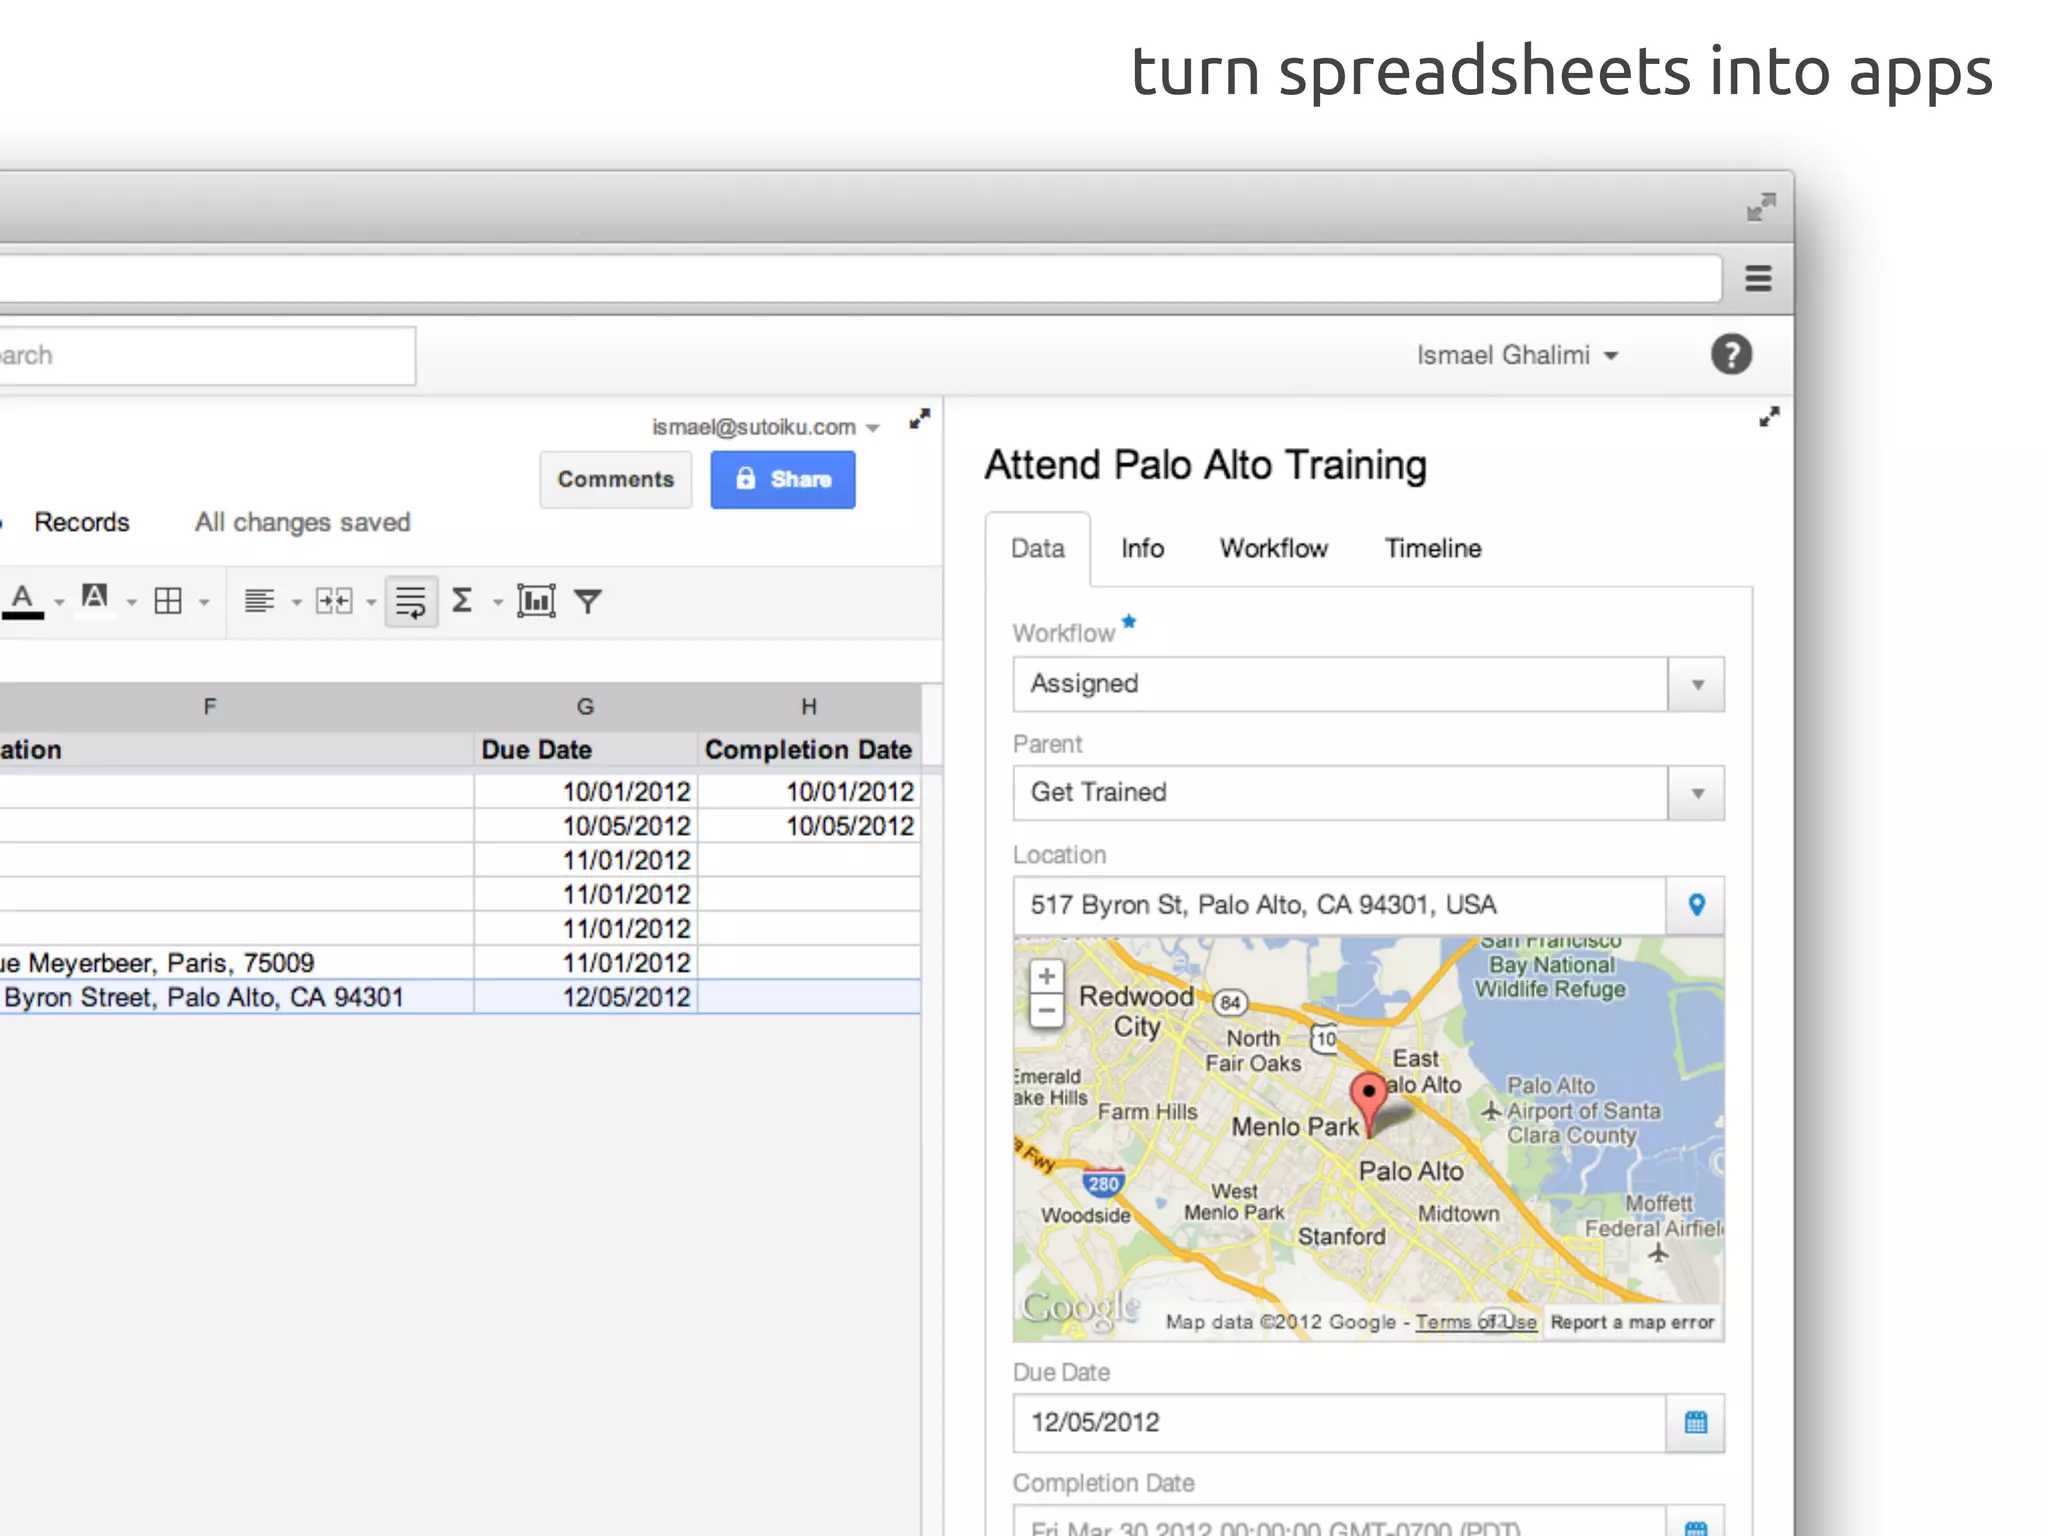The width and height of the screenshot is (2048, 1536).
Task: Click the location pin icon button
Action: [x=1696, y=905]
